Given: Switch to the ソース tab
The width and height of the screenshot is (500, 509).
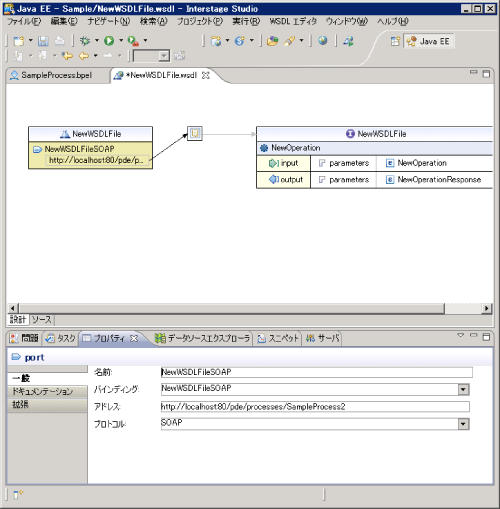Looking at the screenshot, I should (x=42, y=320).
